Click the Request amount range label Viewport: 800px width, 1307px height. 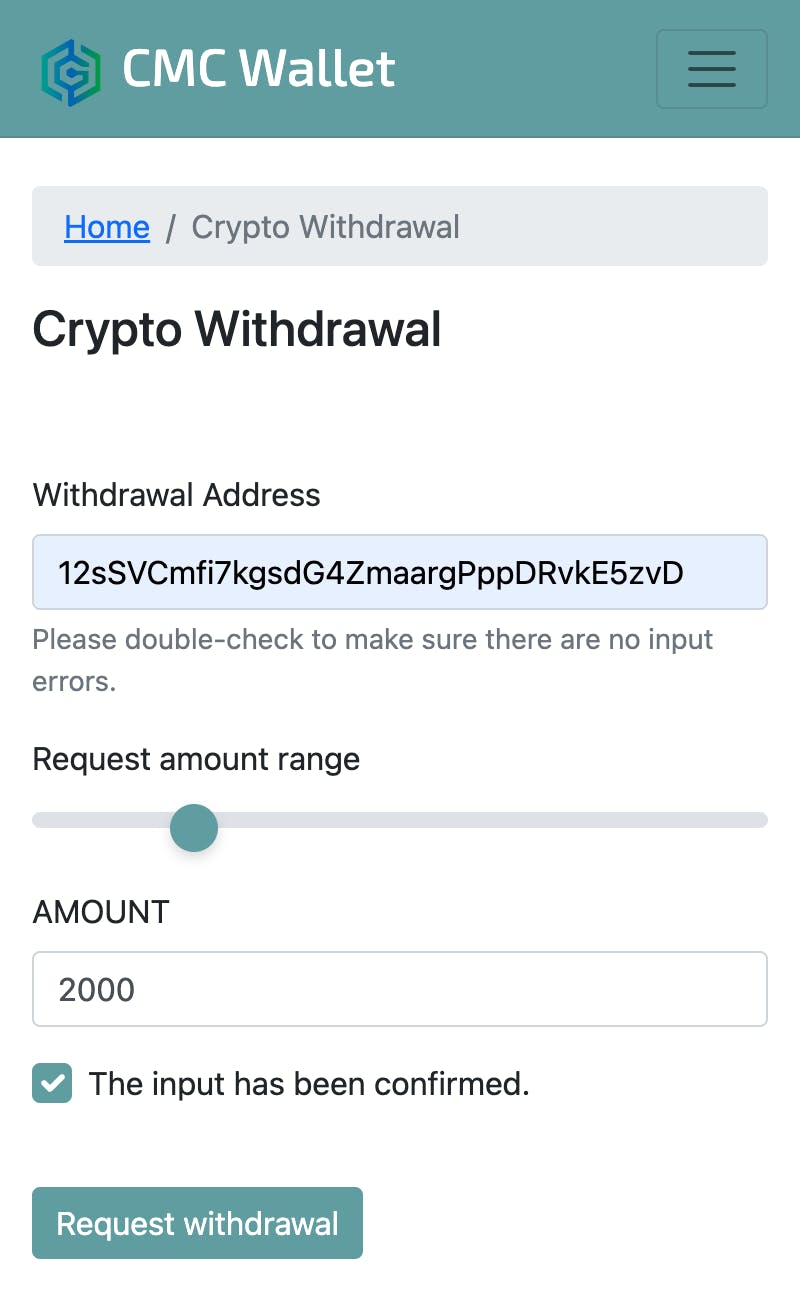tap(196, 759)
